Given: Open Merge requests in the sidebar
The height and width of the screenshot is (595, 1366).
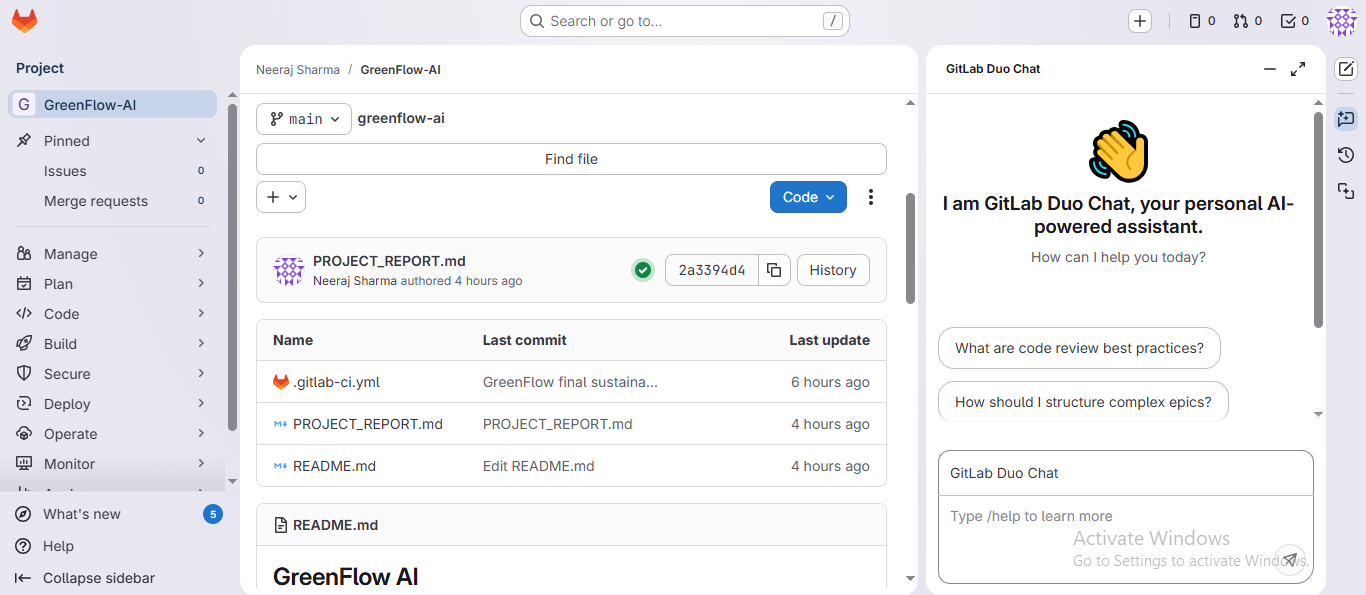Looking at the screenshot, I should tap(96, 201).
